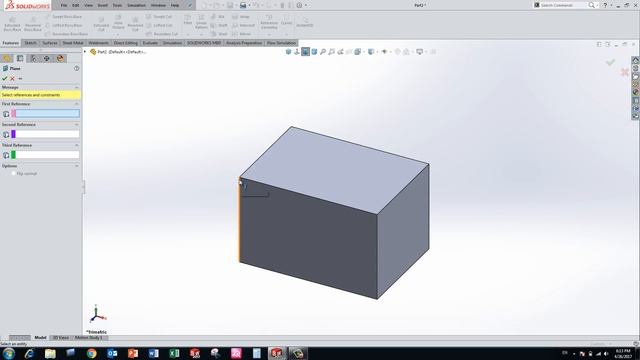The image size is (640, 360).
Task: Switch to the PropertyManager tab icon
Action: (20, 58)
